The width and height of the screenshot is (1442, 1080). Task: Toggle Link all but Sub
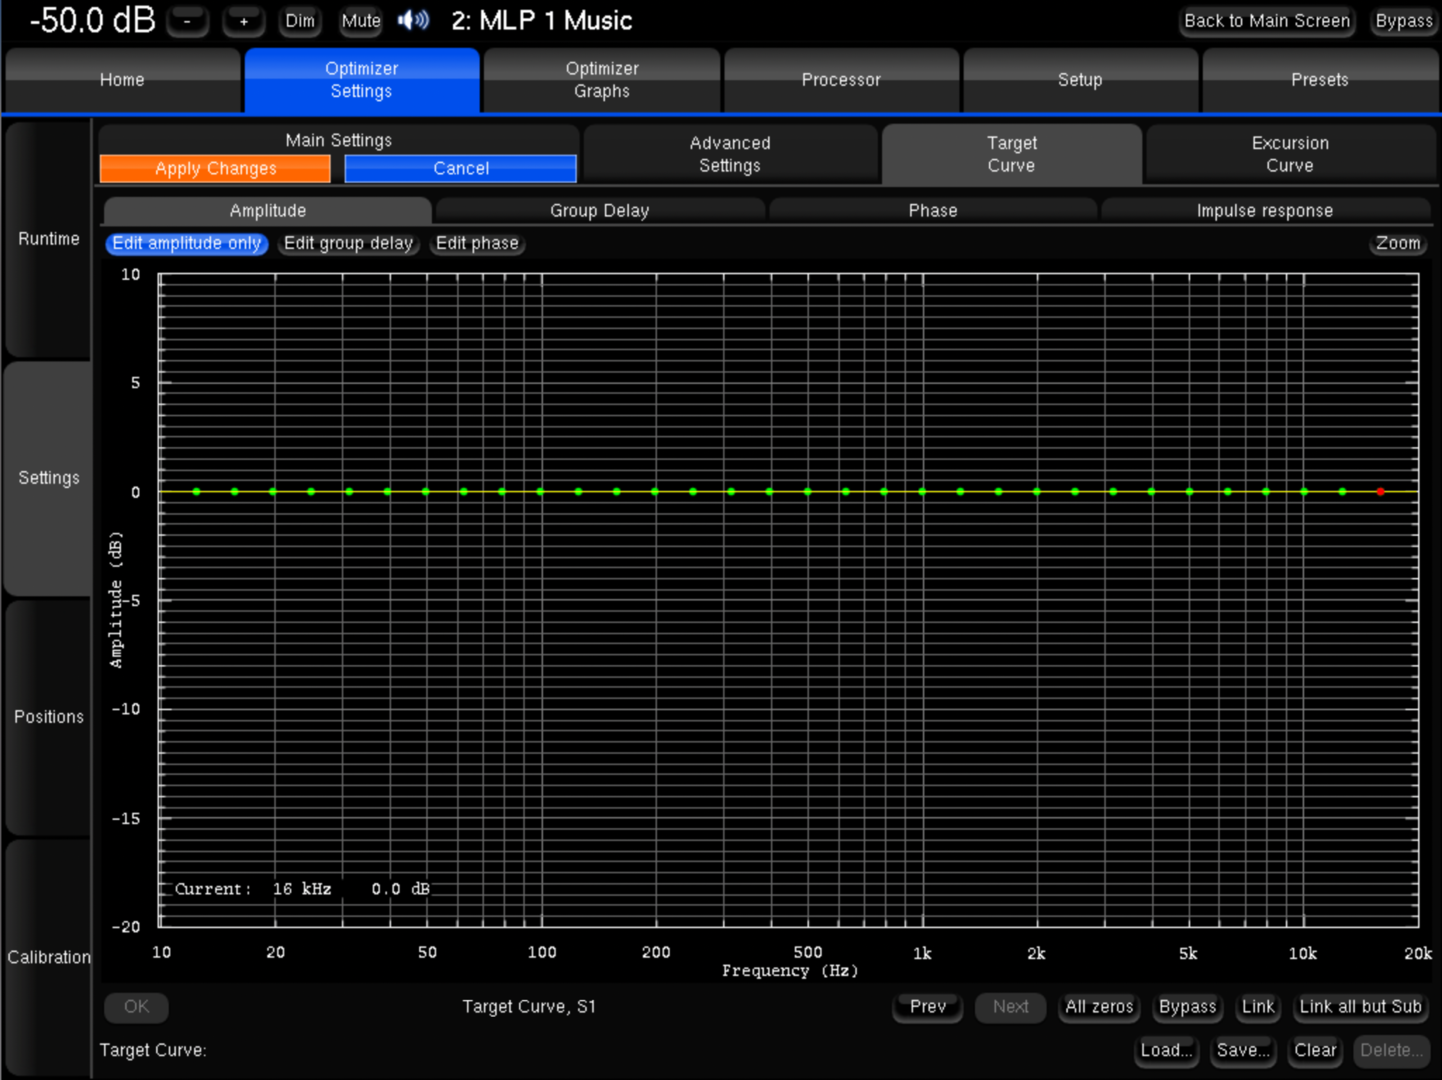click(x=1360, y=1007)
